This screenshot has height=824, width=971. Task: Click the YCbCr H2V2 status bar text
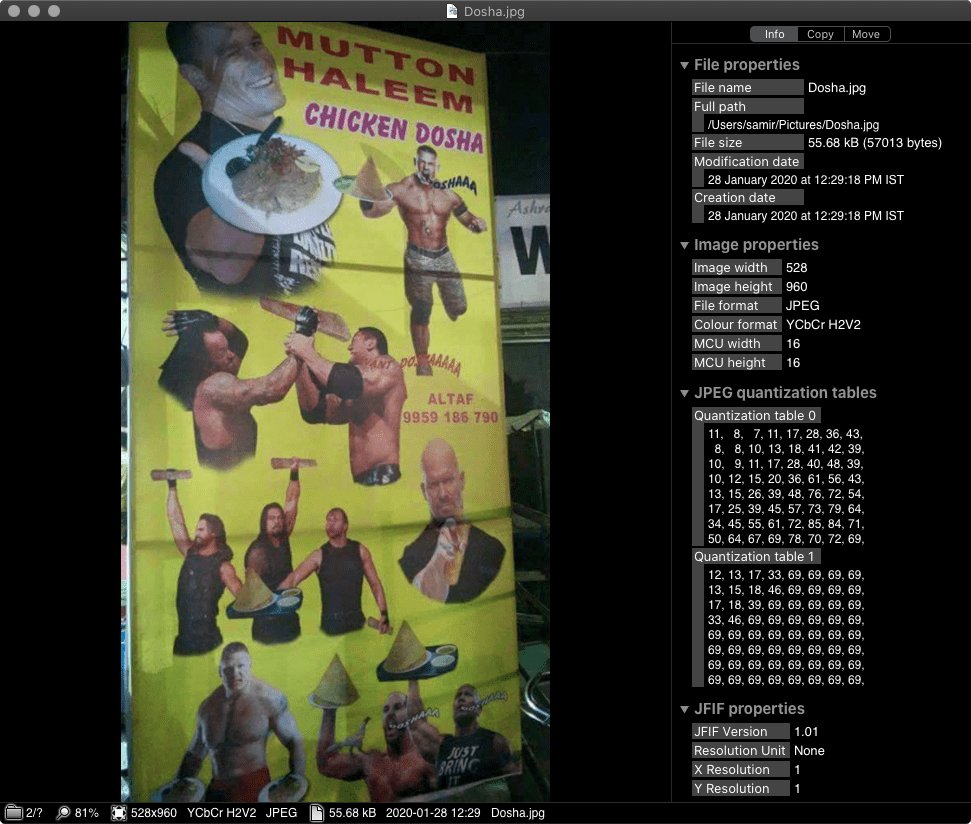tap(221, 813)
